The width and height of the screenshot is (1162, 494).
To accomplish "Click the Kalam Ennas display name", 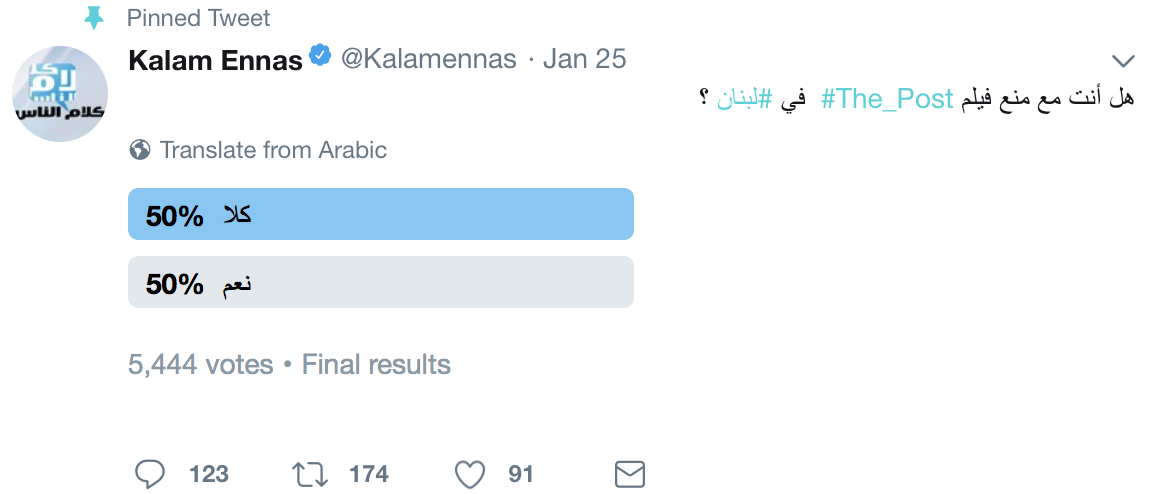I will (x=215, y=60).
